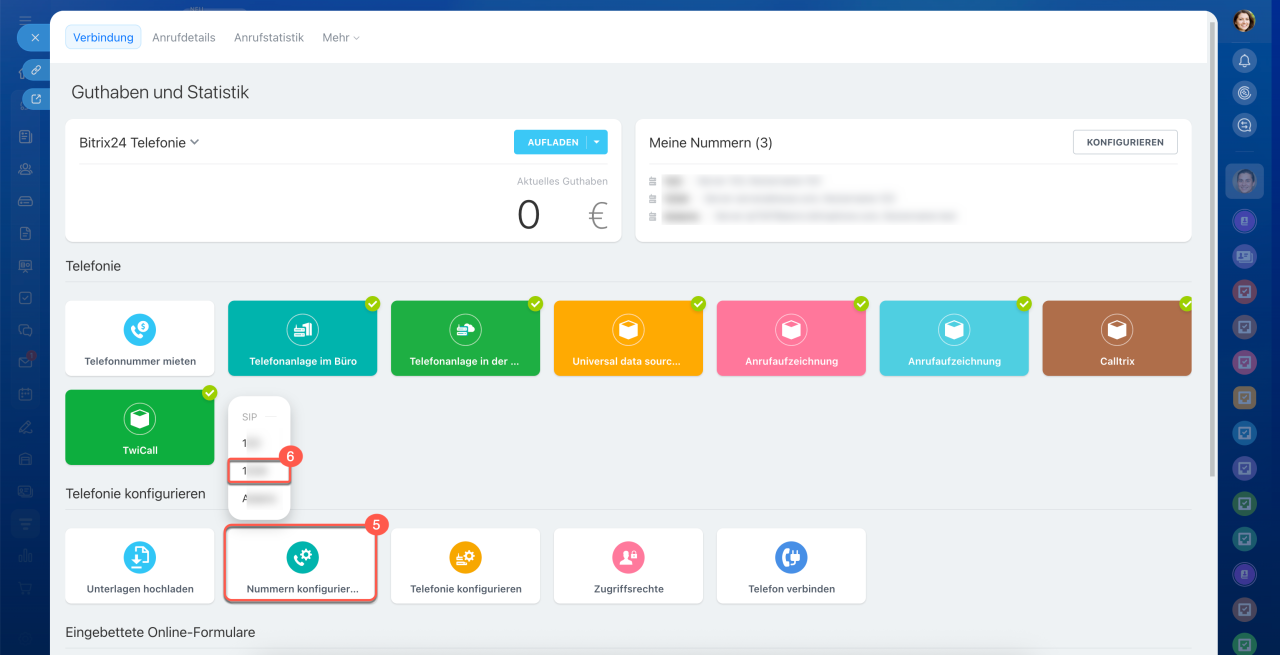Click the Calltrix box icon

1116,329
